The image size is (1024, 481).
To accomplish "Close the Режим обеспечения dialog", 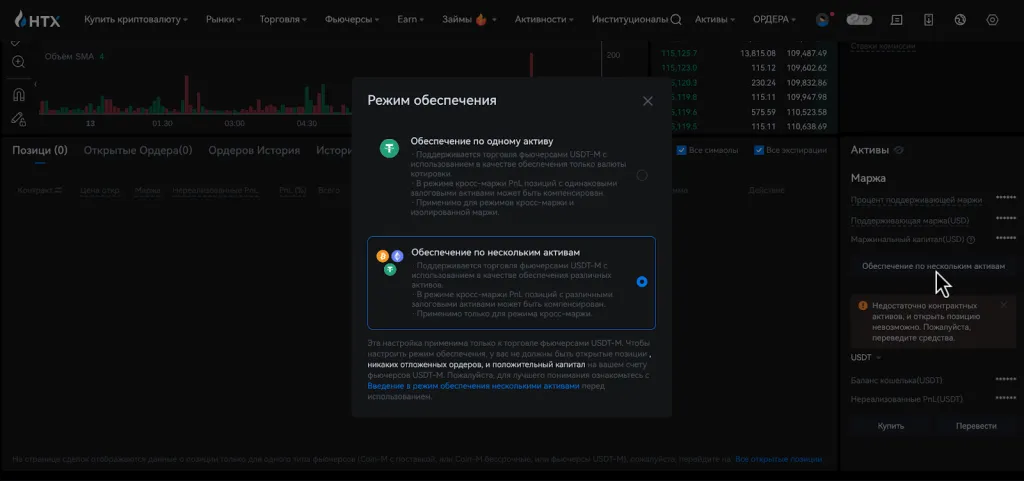I will click(648, 101).
